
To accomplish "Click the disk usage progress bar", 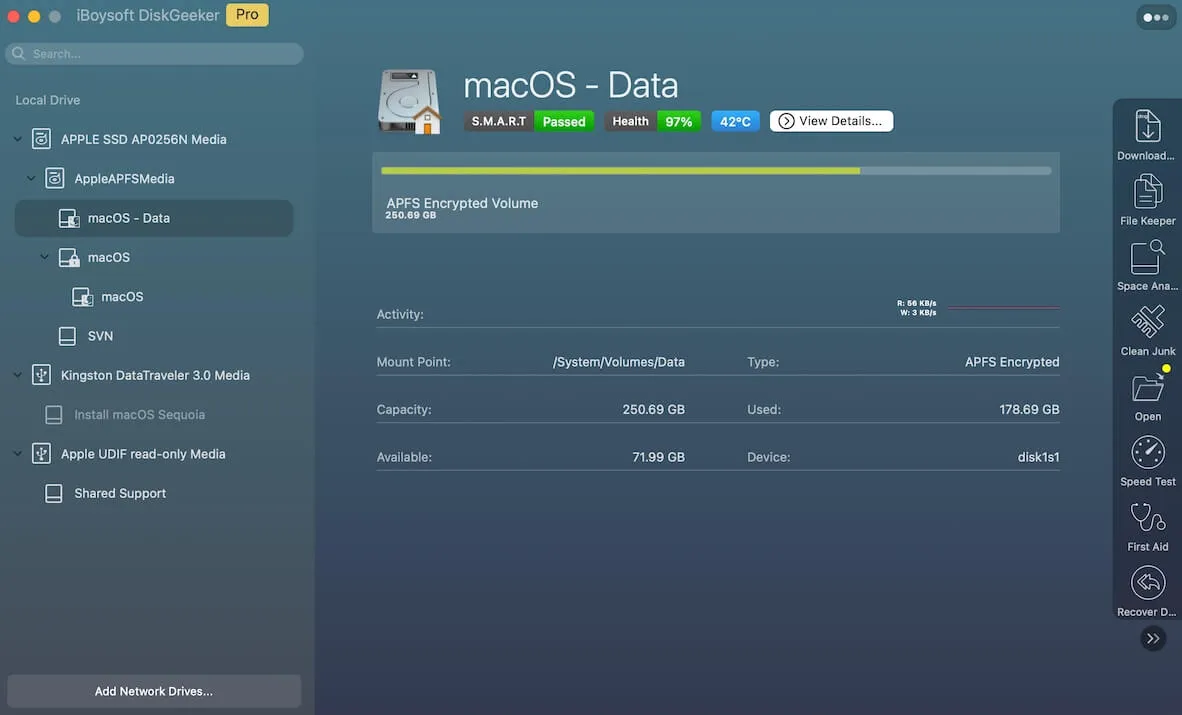I will coord(716,171).
